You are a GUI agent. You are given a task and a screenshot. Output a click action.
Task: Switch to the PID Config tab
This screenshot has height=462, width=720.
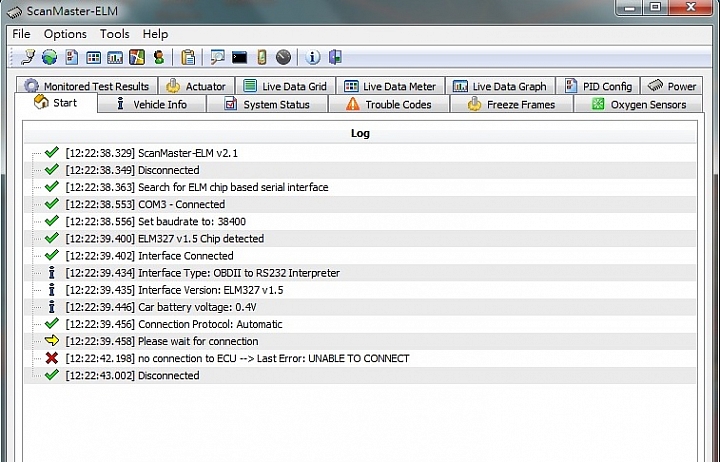pos(598,86)
